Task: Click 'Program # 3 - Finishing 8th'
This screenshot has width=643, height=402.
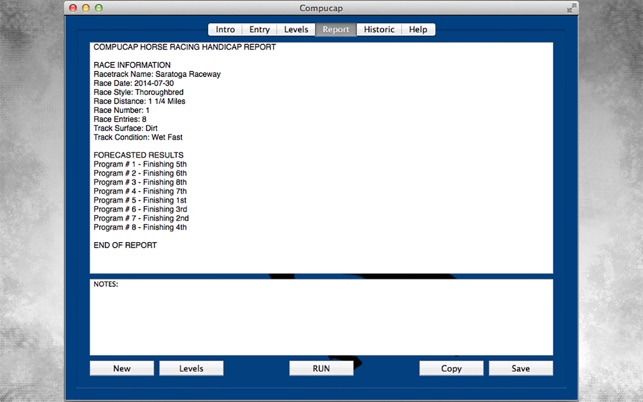Action: [140, 182]
